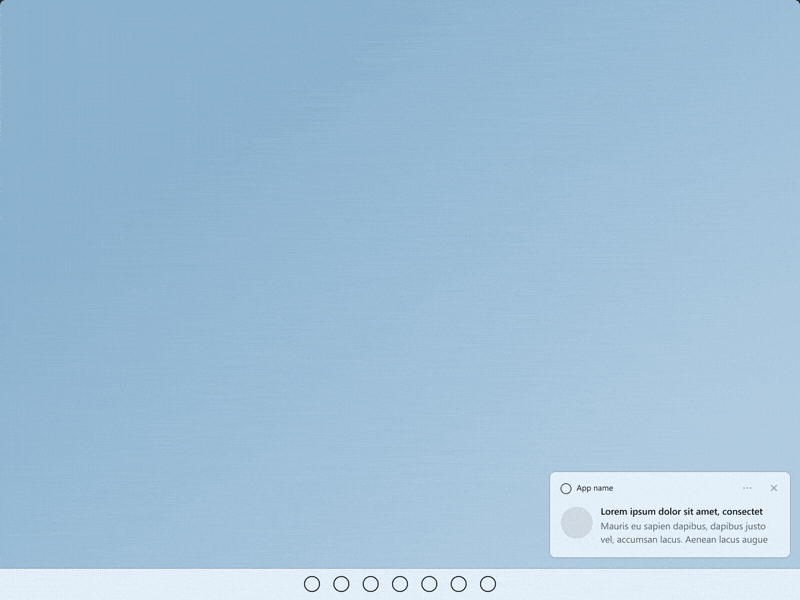Screen dimensions: 800x600
Task: Click the fourth circular taskbar button
Action: tap(401, 582)
